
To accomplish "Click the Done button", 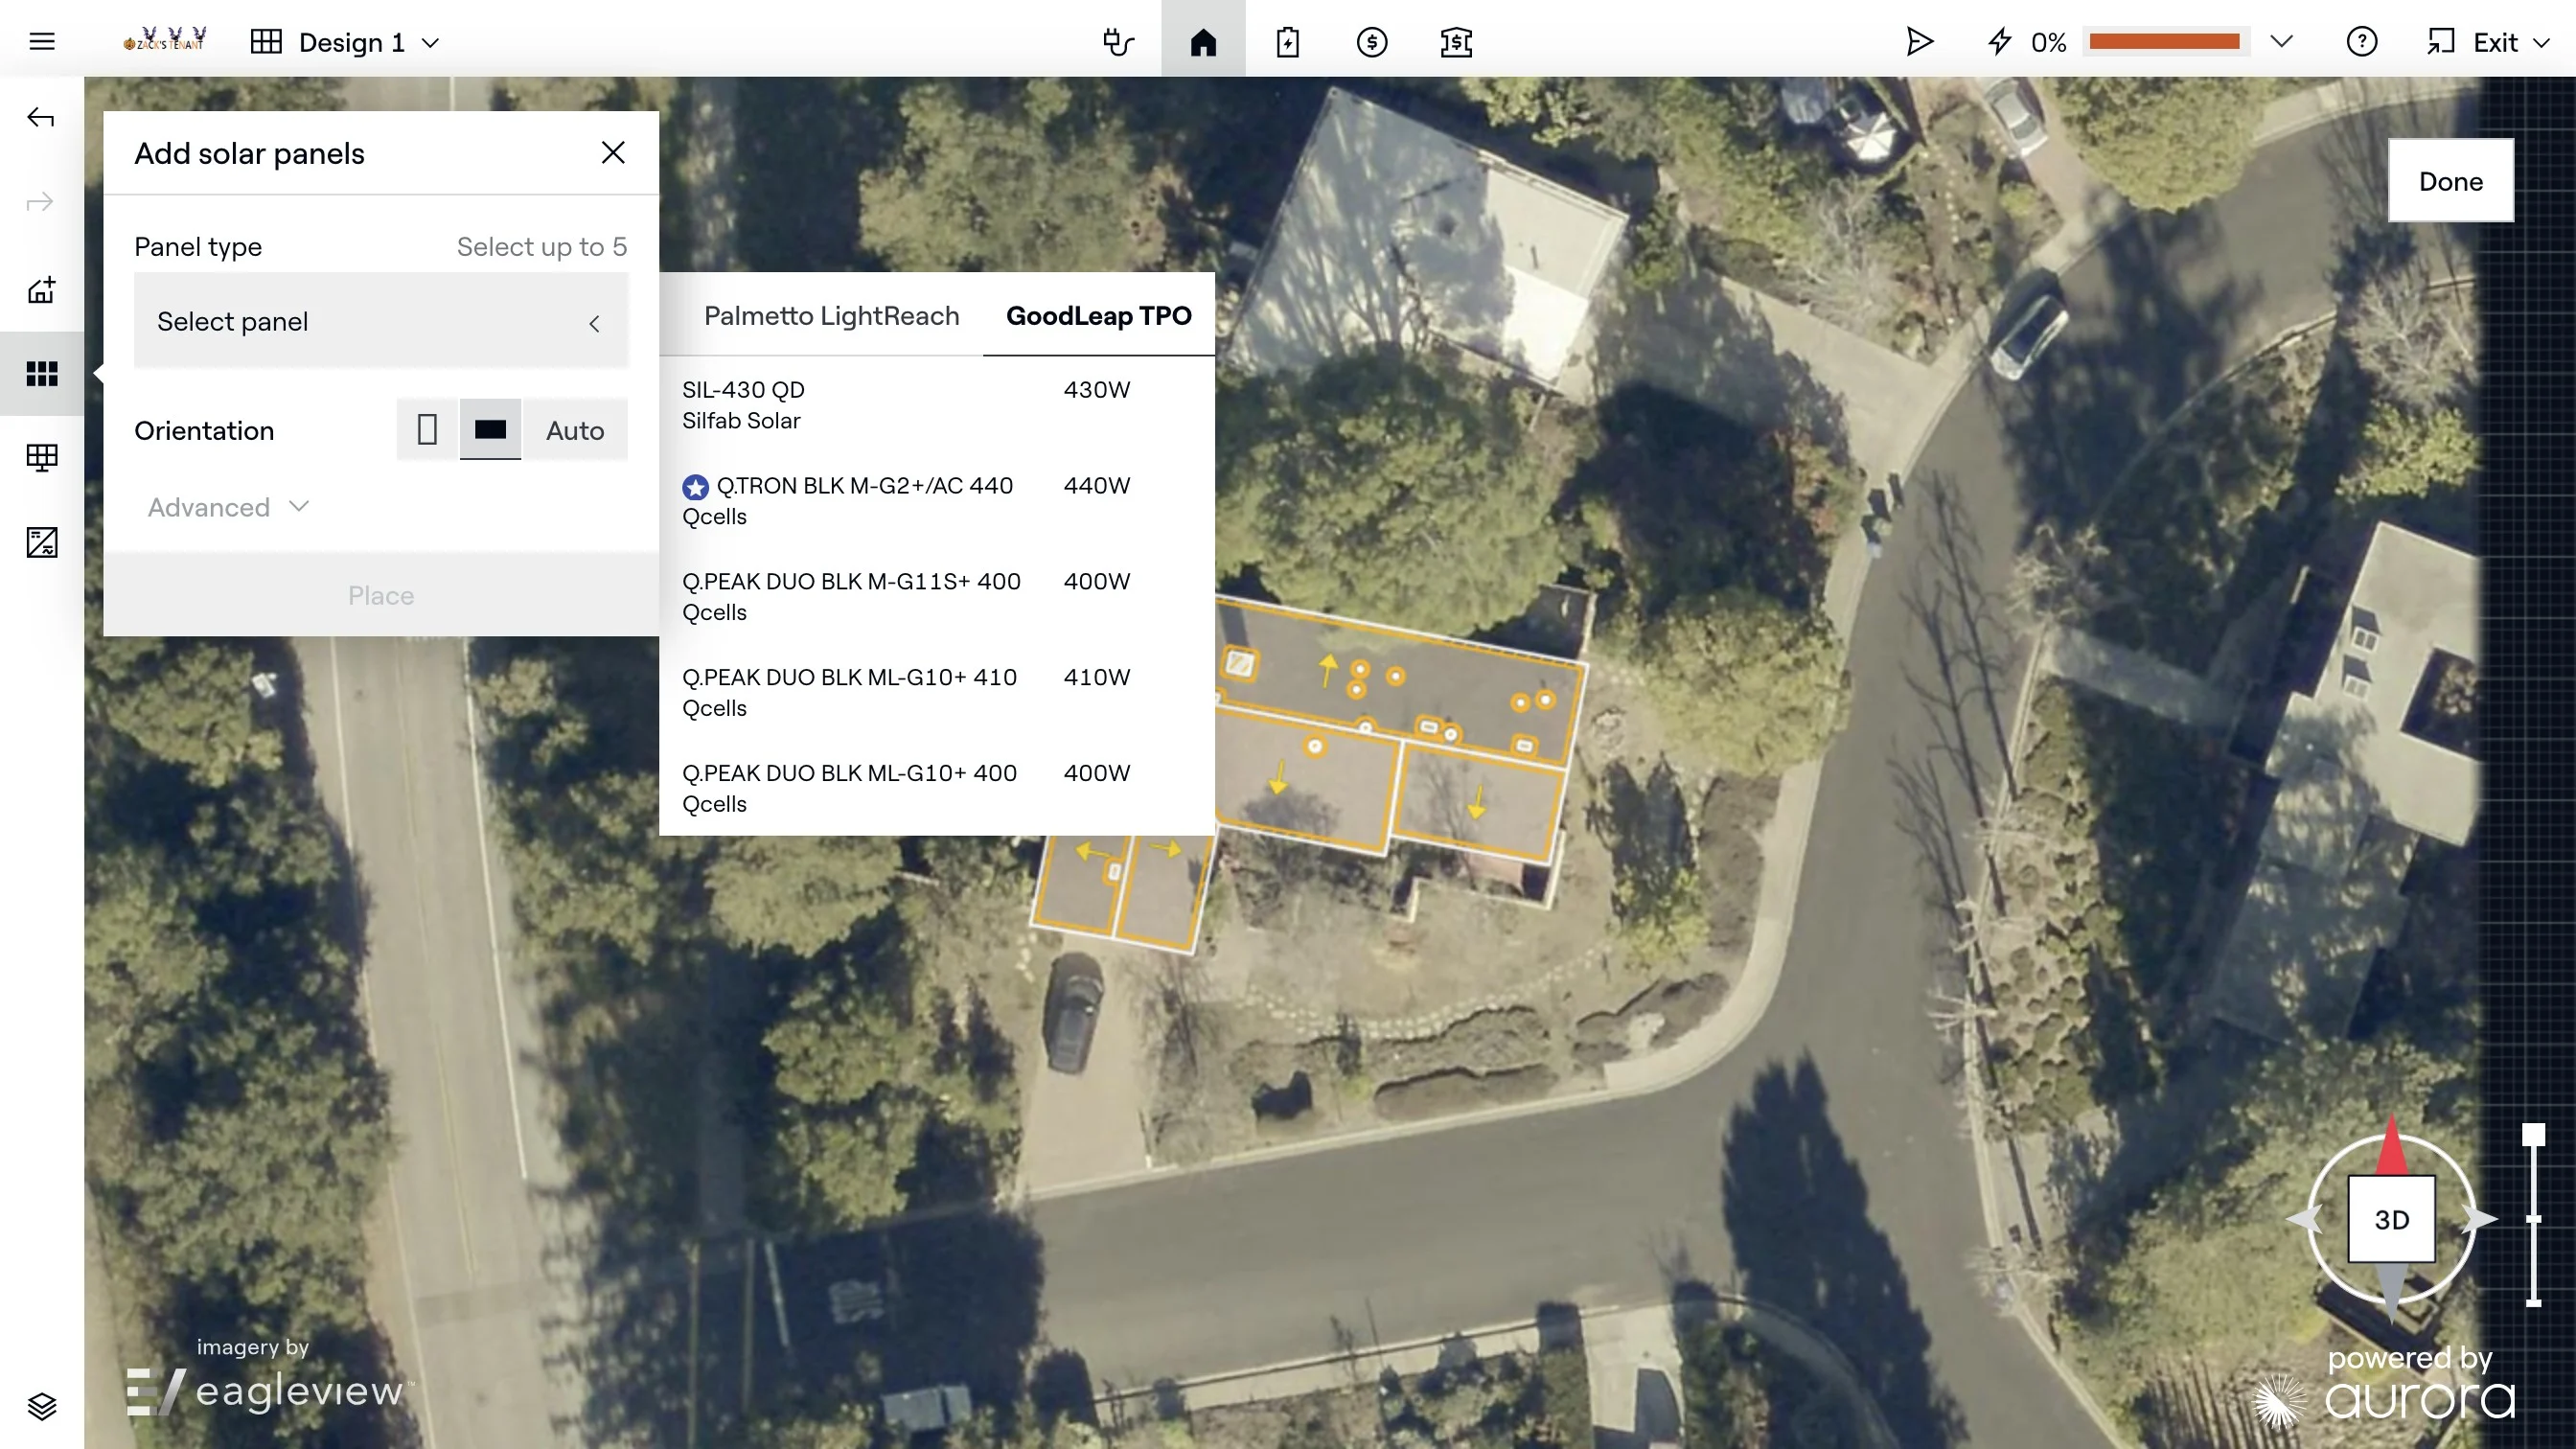I will tap(2450, 181).
